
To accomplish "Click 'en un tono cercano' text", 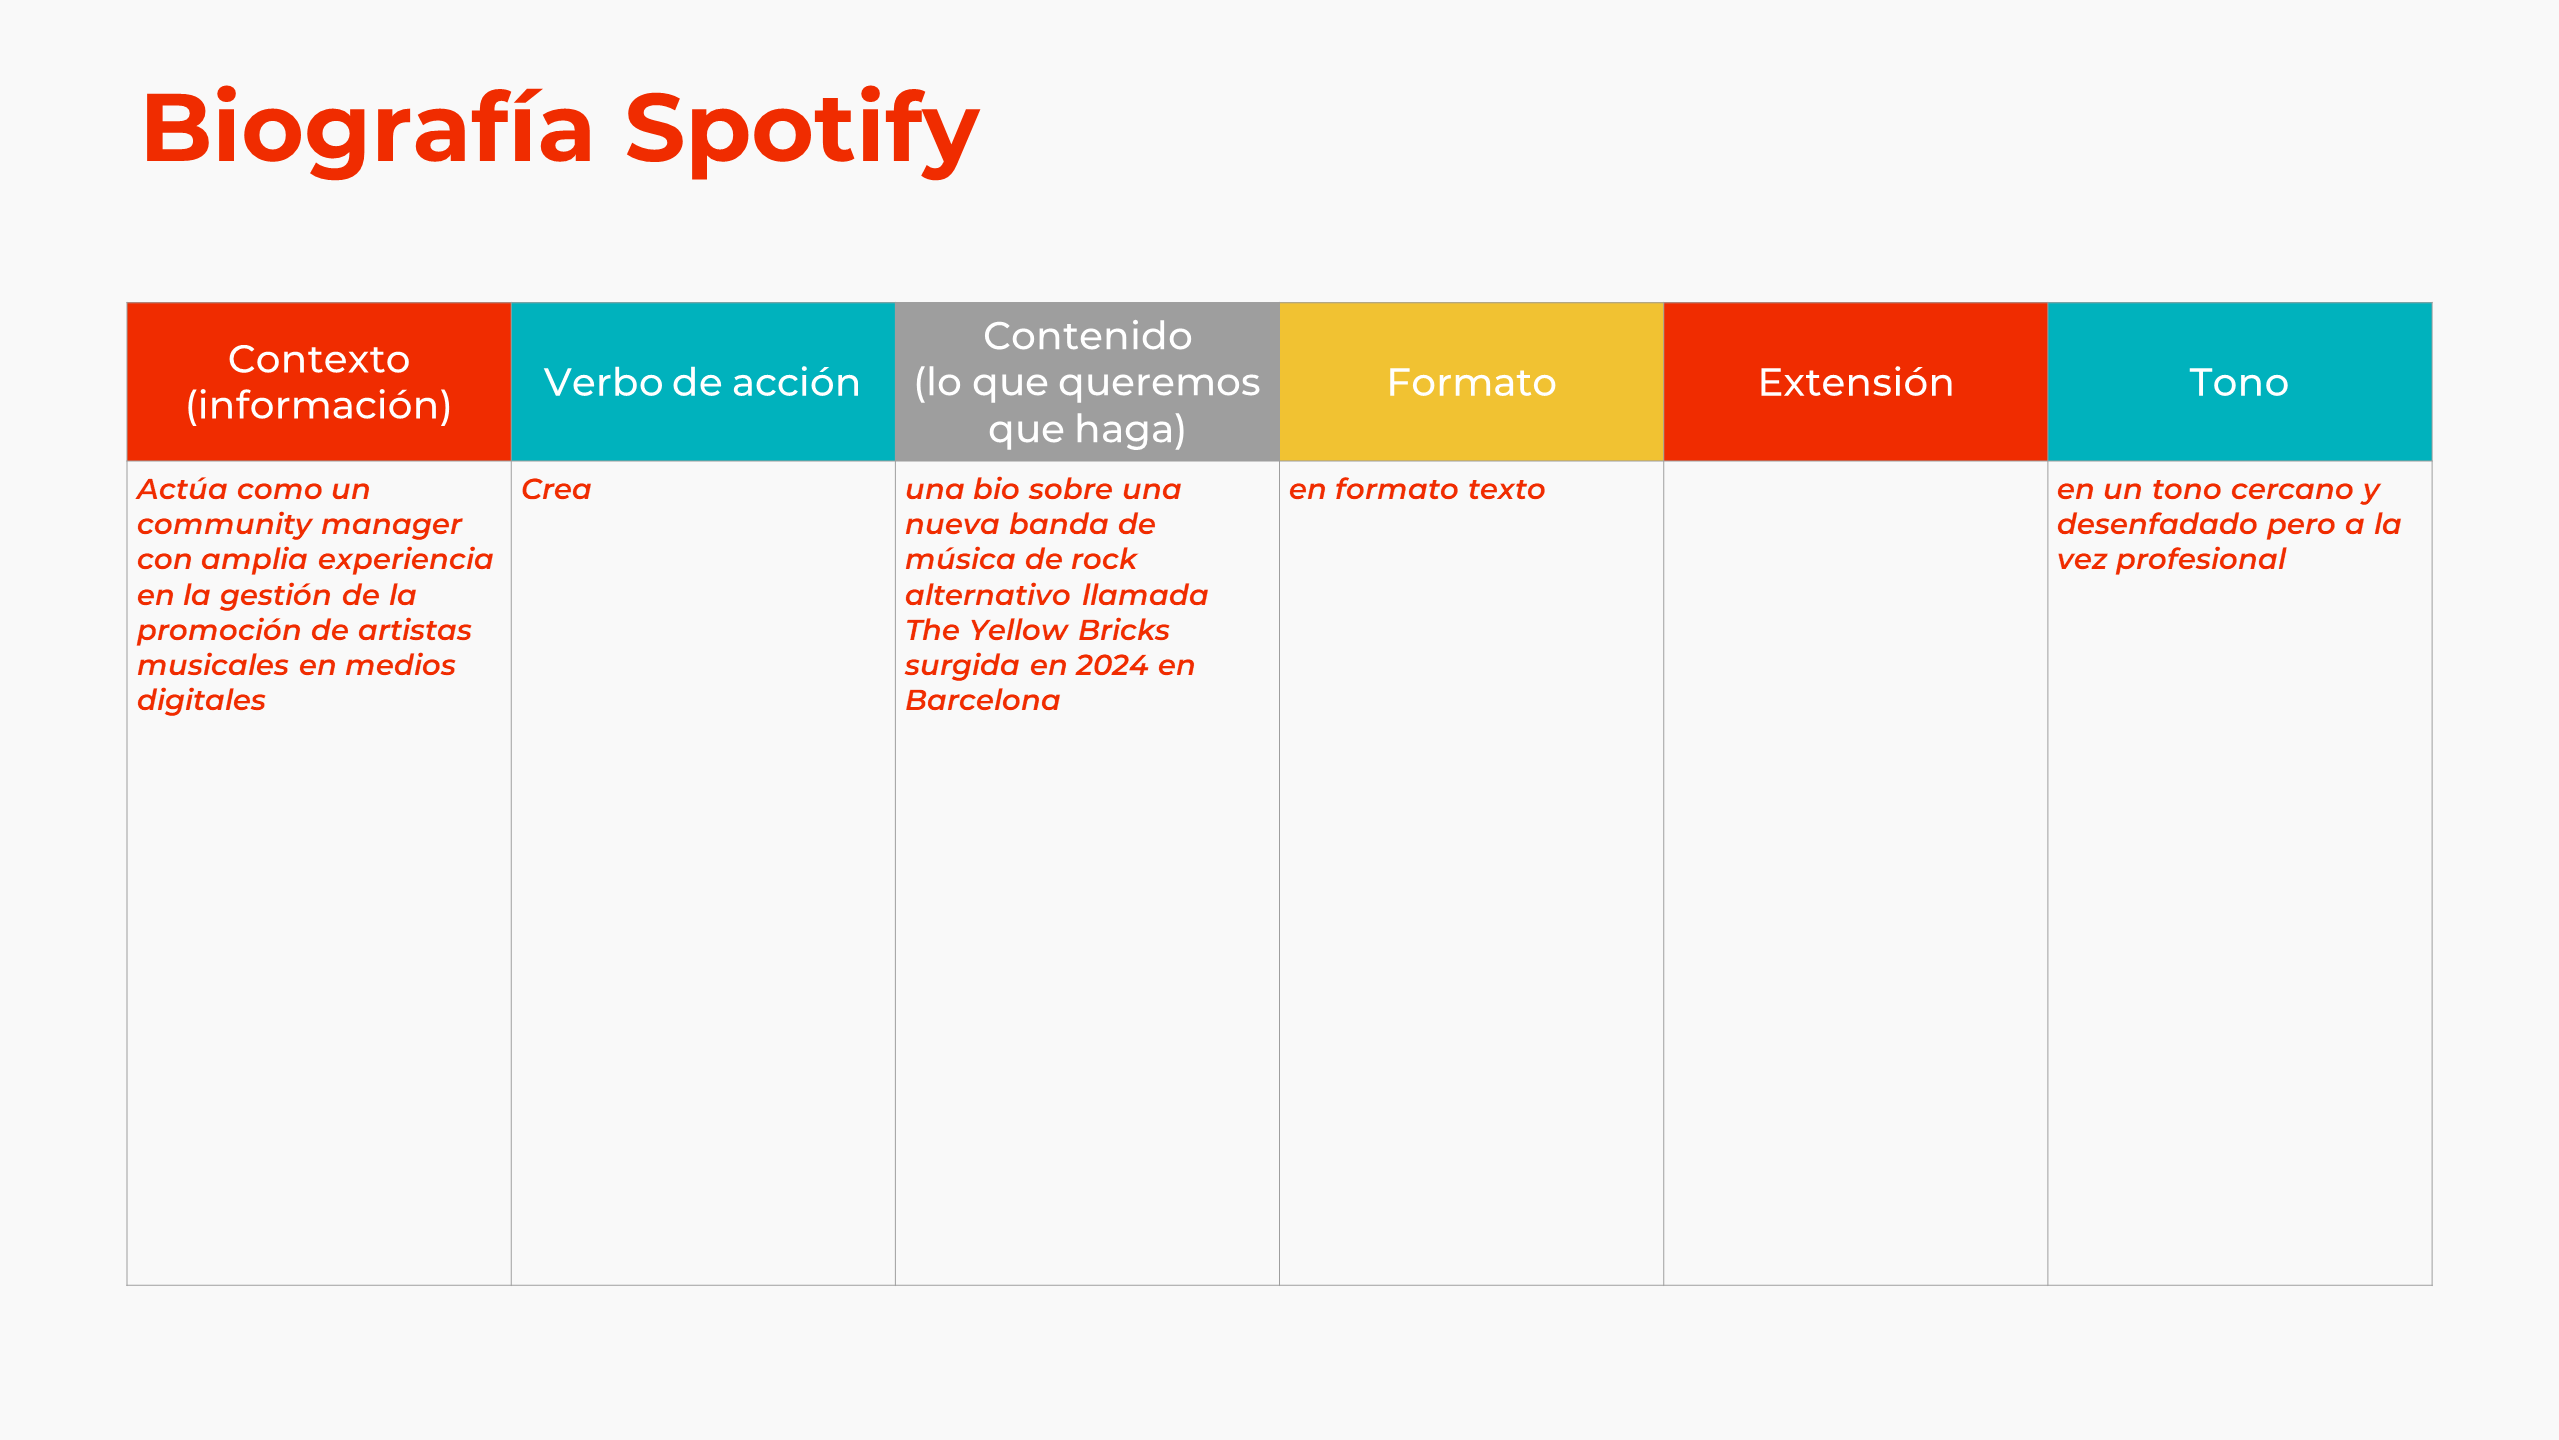I will 2216,490.
